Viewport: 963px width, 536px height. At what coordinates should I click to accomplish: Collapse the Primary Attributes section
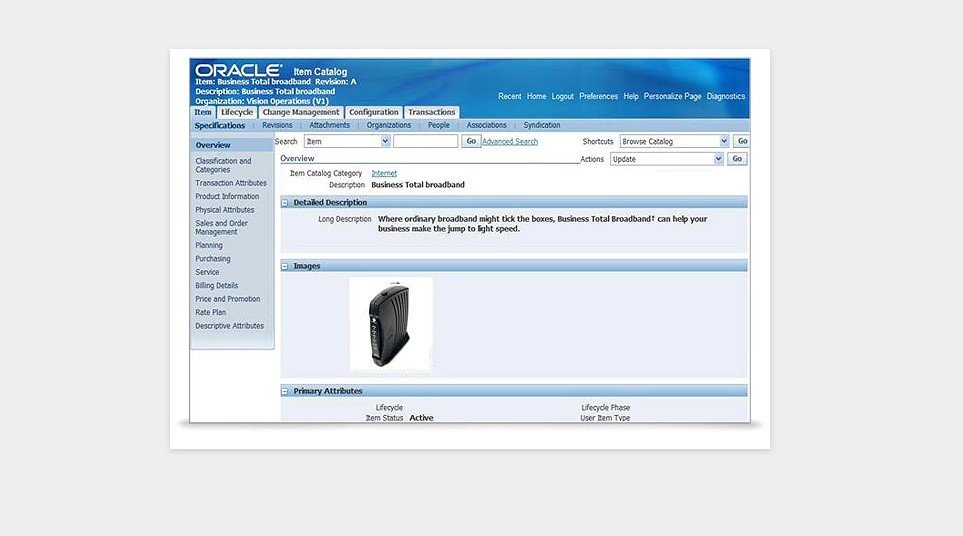(x=285, y=391)
